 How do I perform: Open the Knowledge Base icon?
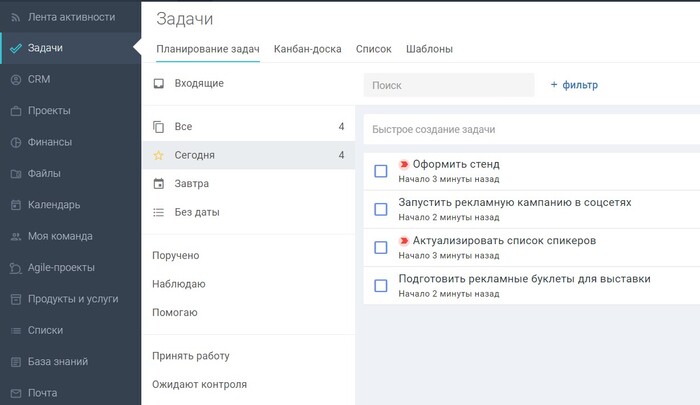point(15,362)
